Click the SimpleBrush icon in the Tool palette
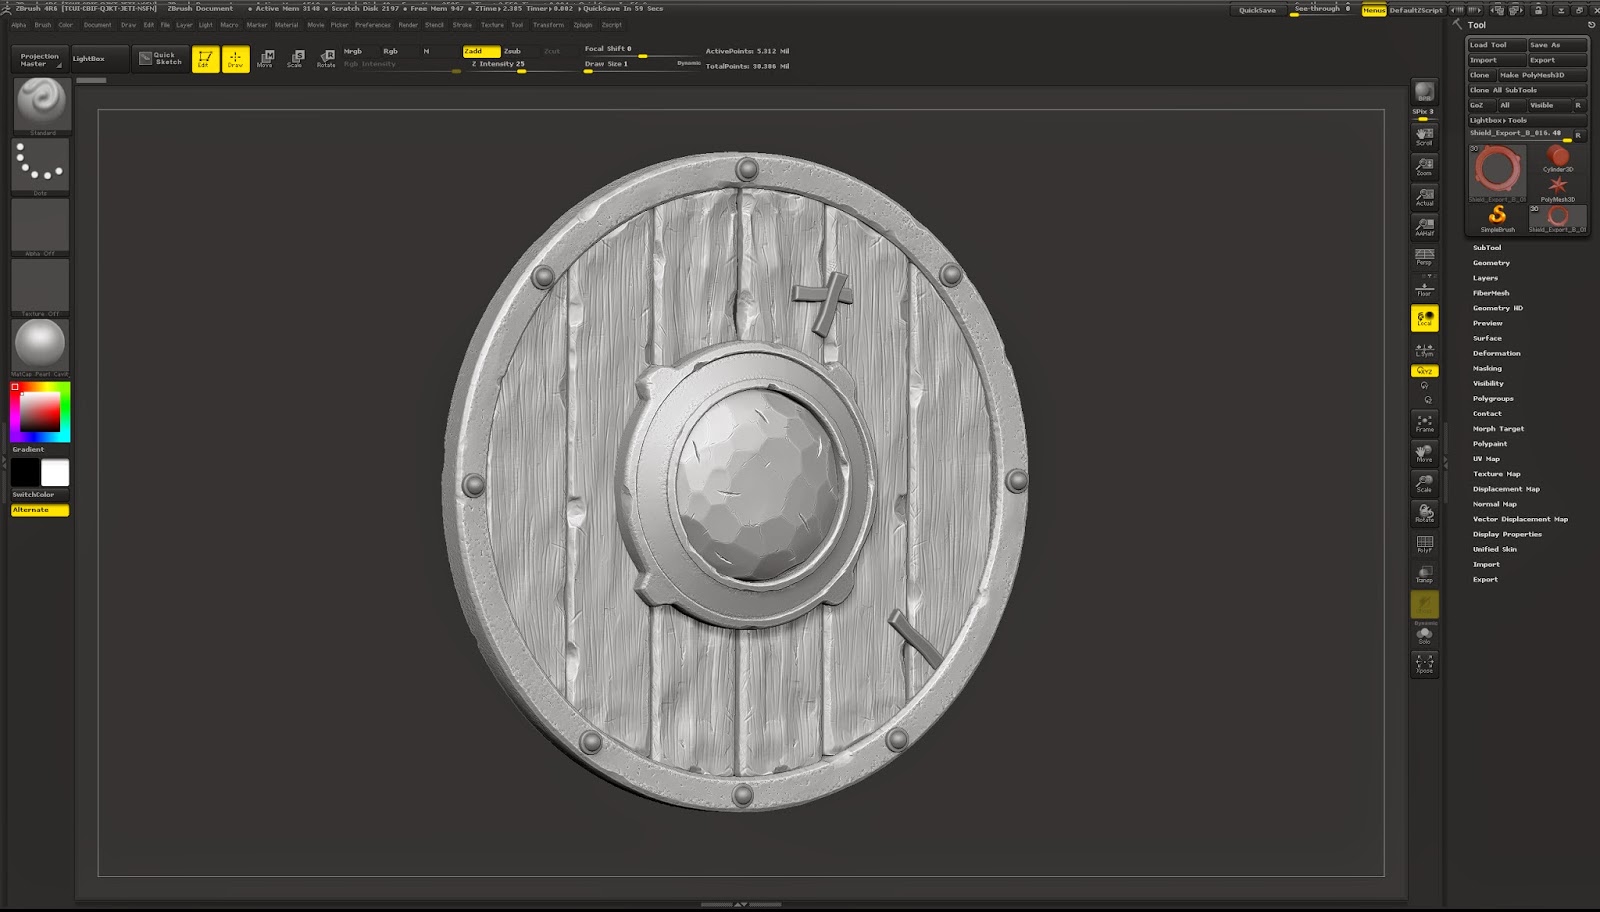 (1497, 215)
